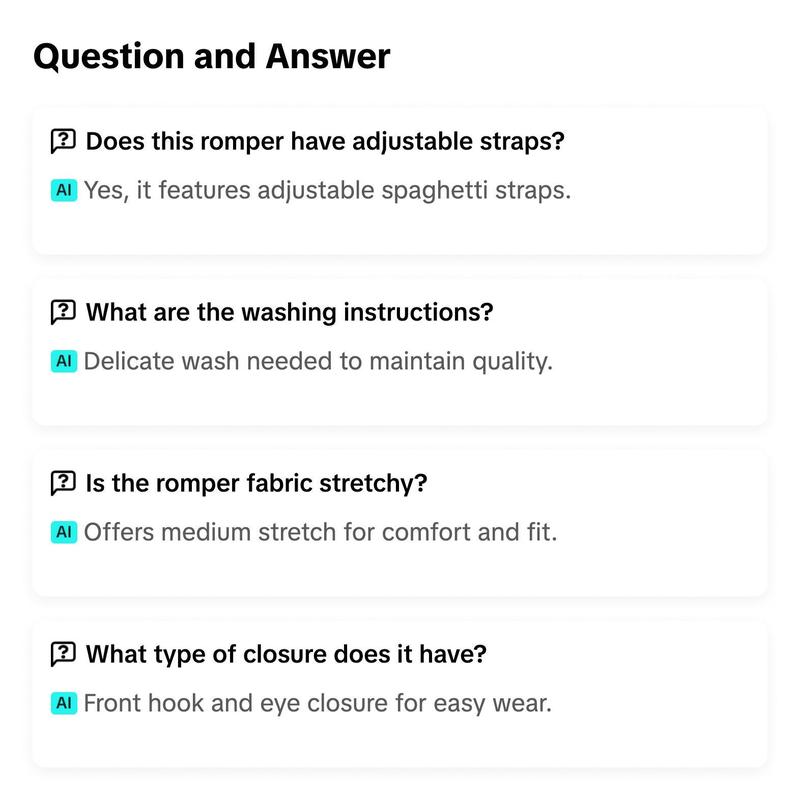800x800 pixels.
Task: Click question icon beside adjustable straps question
Action: point(63,141)
